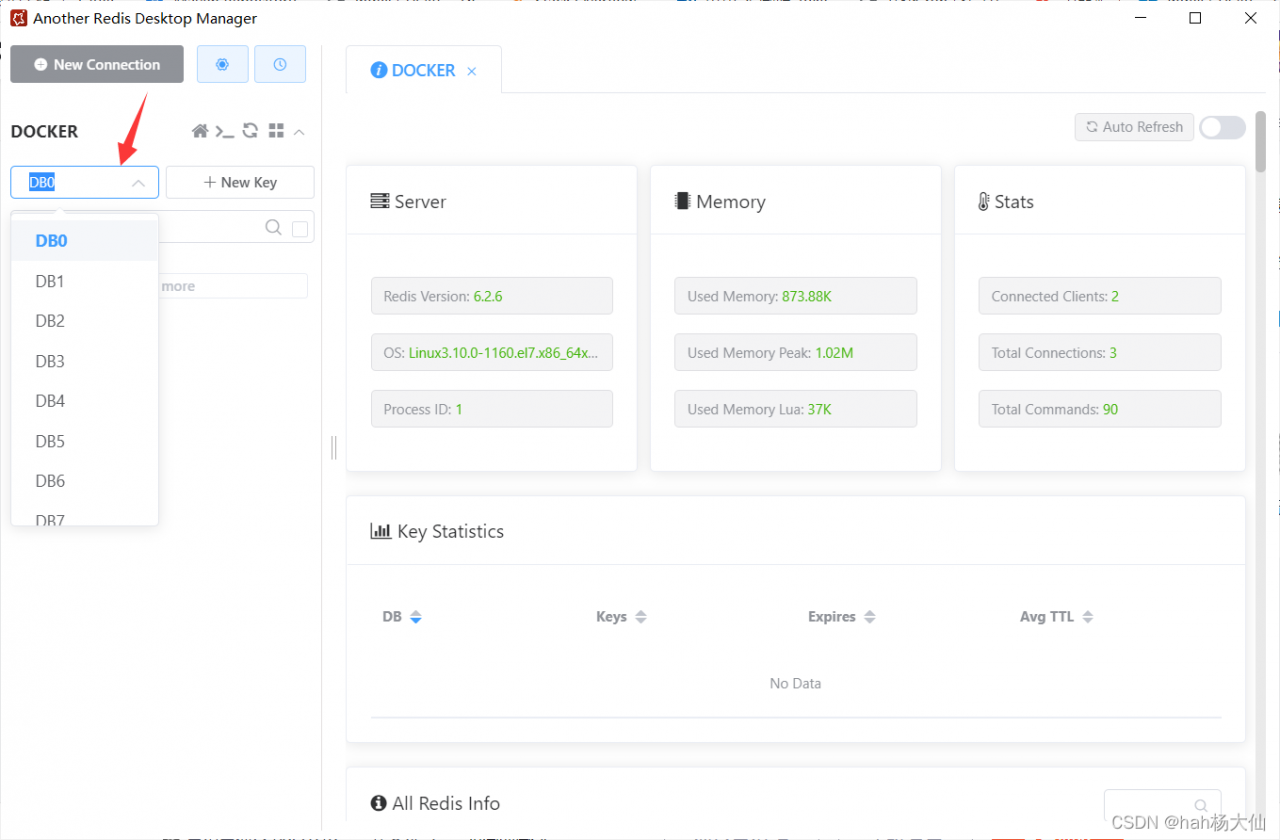This screenshot has width=1280, height=840.
Task: Select DB2 in the database list
Action: [85, 321]
